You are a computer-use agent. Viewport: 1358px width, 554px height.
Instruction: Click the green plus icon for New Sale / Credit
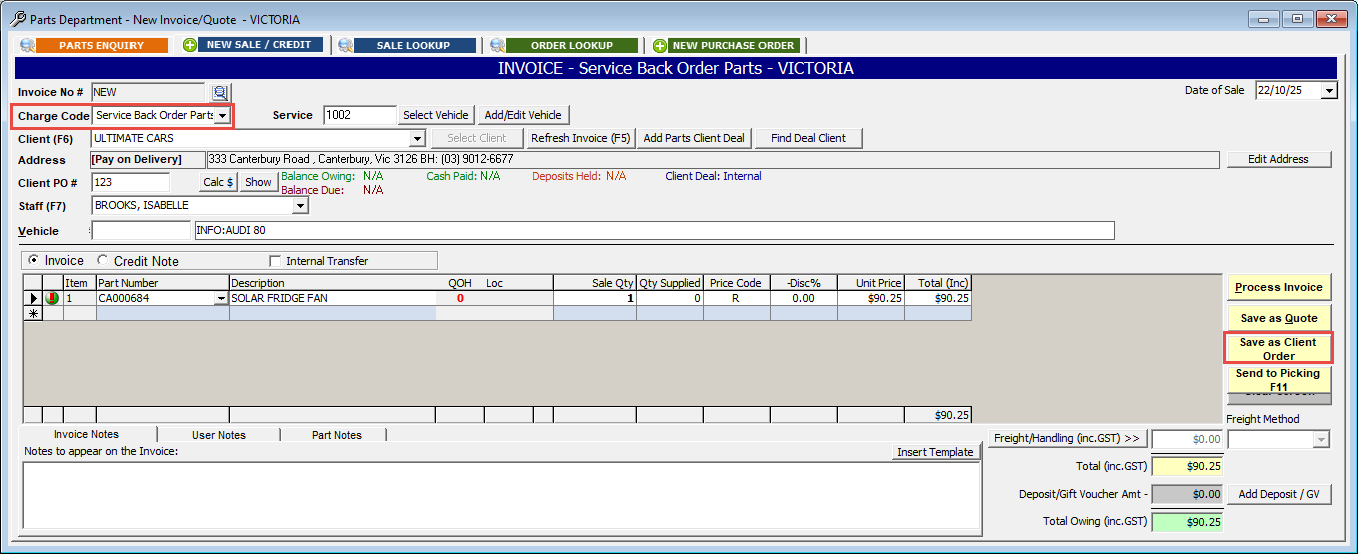point(190,45)
